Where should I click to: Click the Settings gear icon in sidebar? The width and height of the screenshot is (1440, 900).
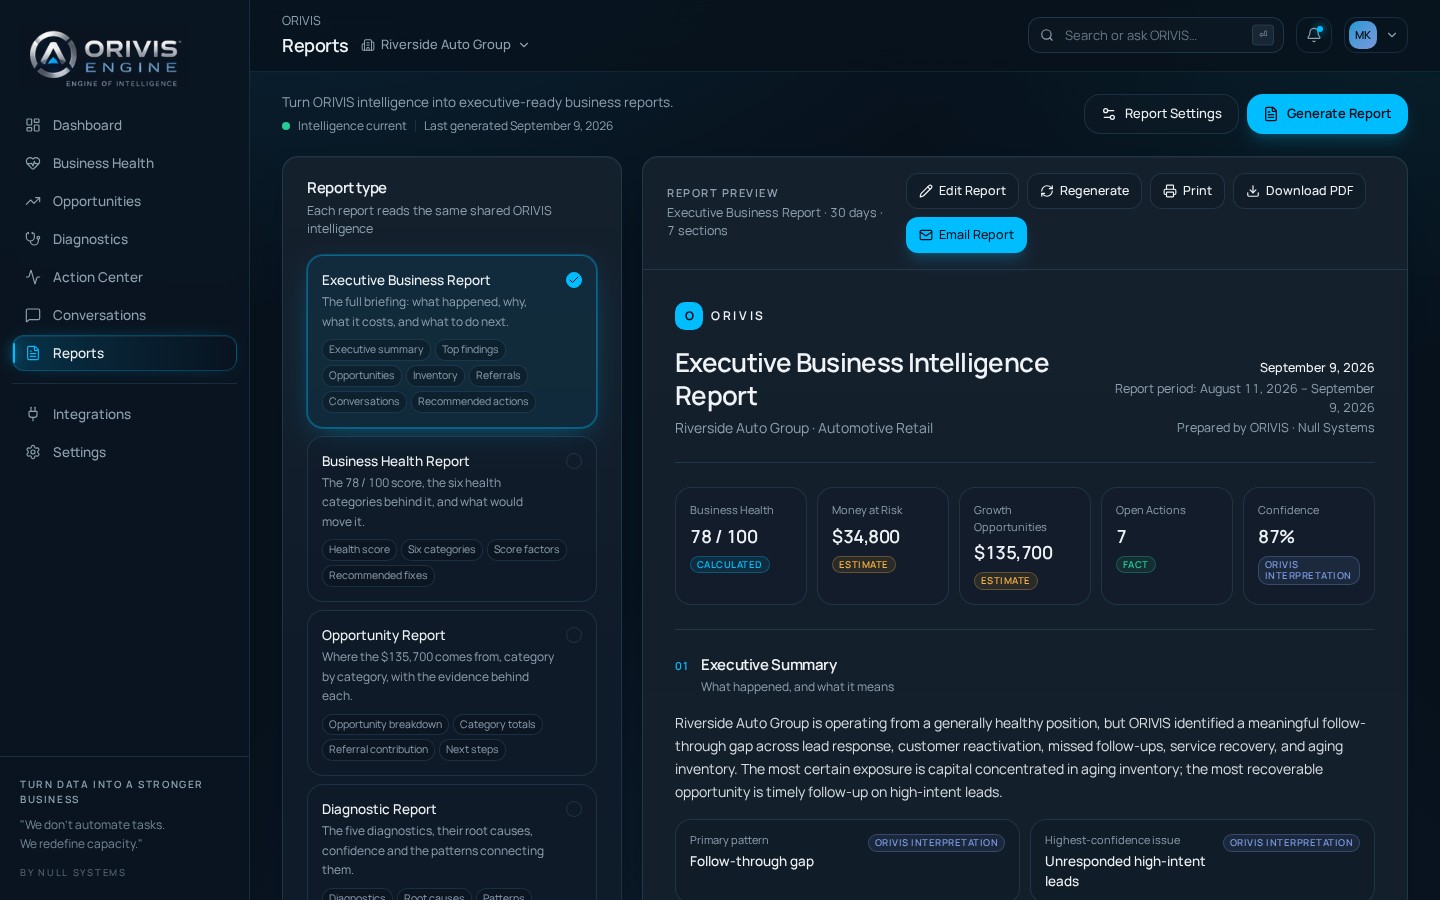(33, 452)
